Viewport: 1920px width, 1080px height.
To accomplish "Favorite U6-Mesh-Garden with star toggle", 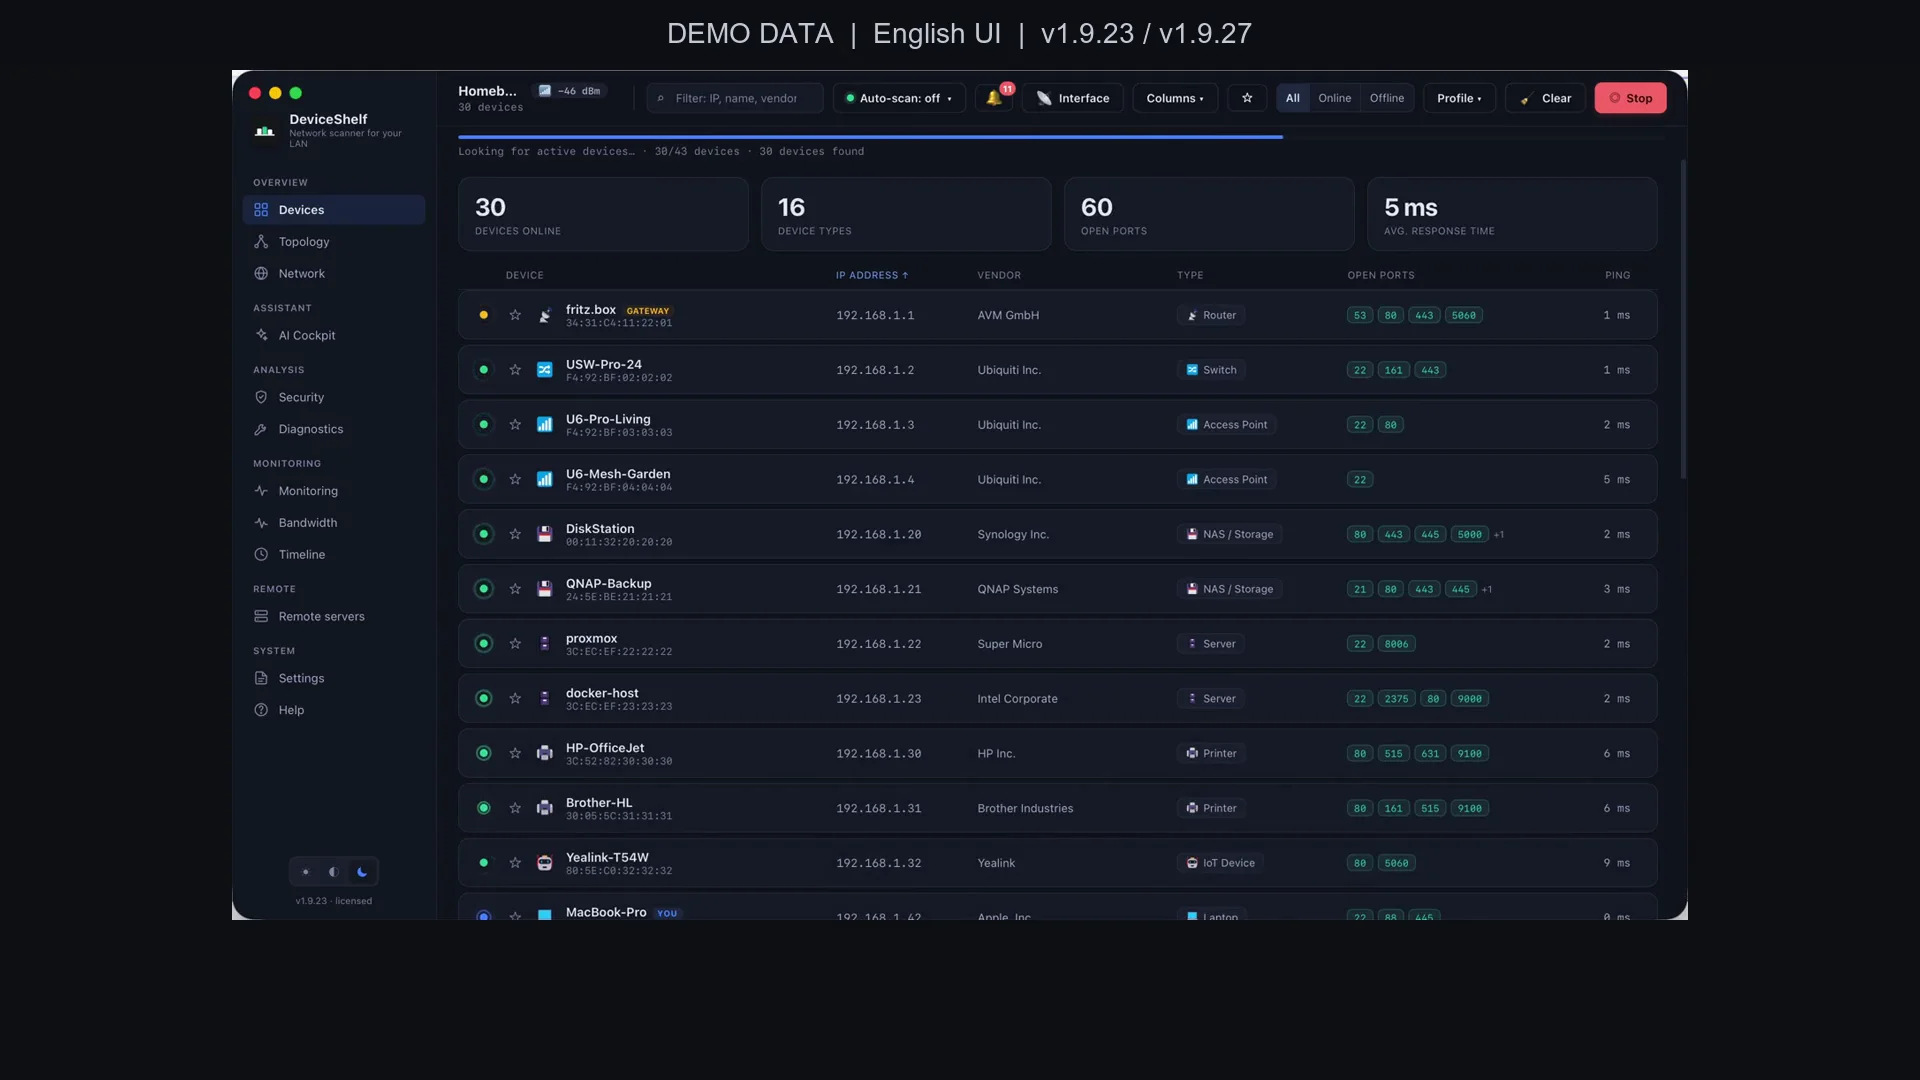I will click(515, 480).
